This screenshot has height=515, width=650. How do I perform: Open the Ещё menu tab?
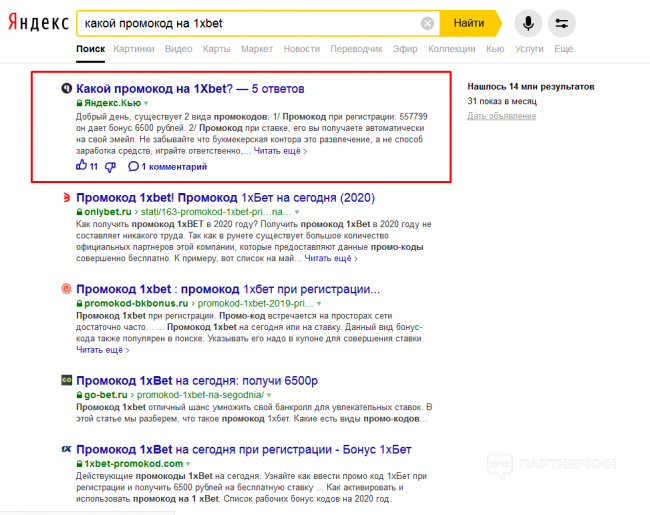pyautogui.click(x=563, y=48)
